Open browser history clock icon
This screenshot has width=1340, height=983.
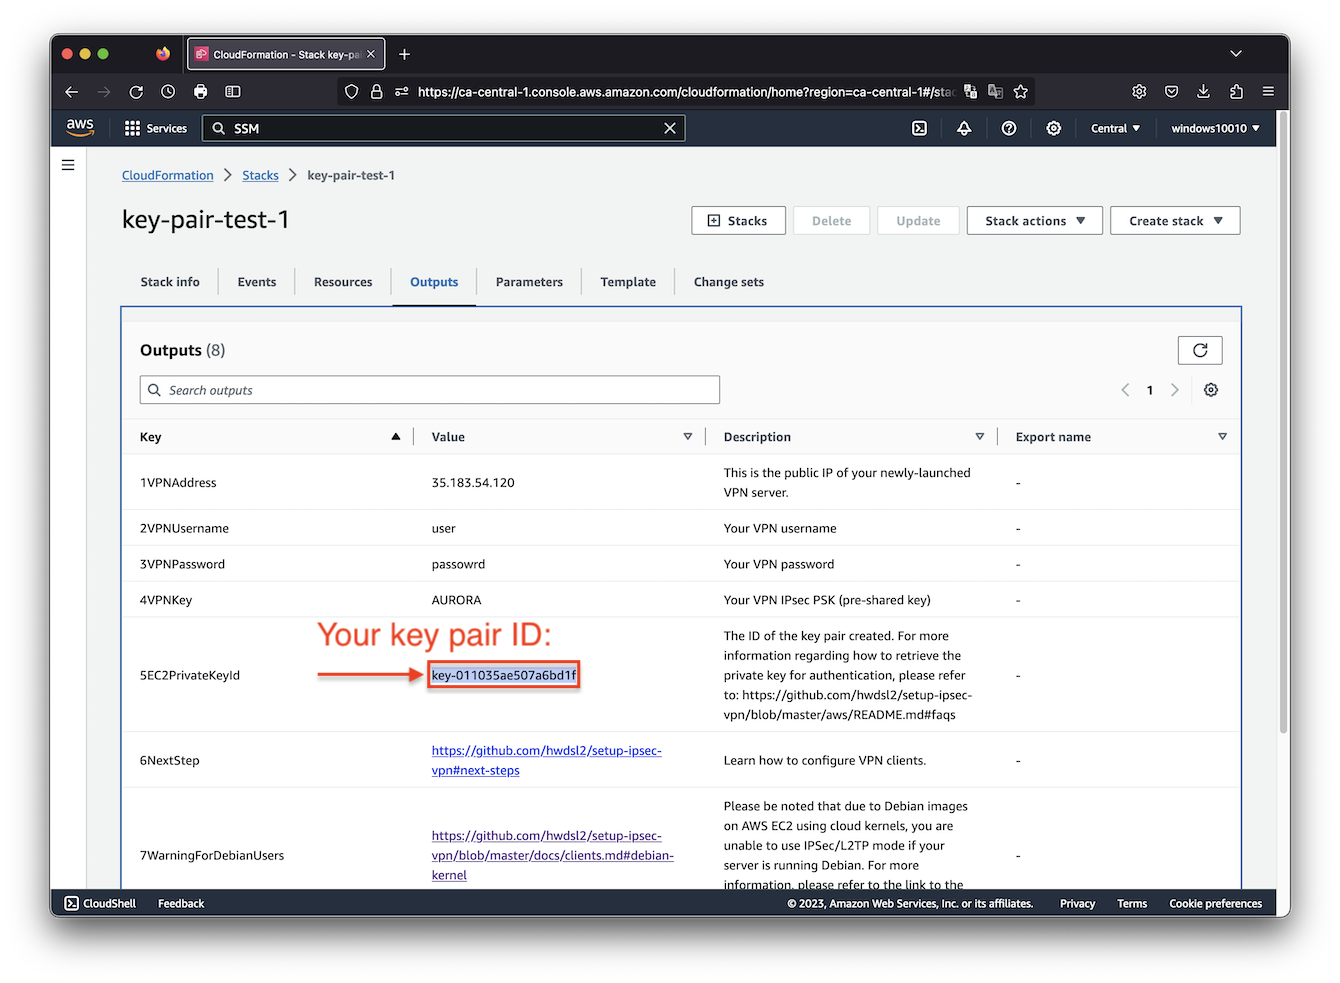pos(168,91)
